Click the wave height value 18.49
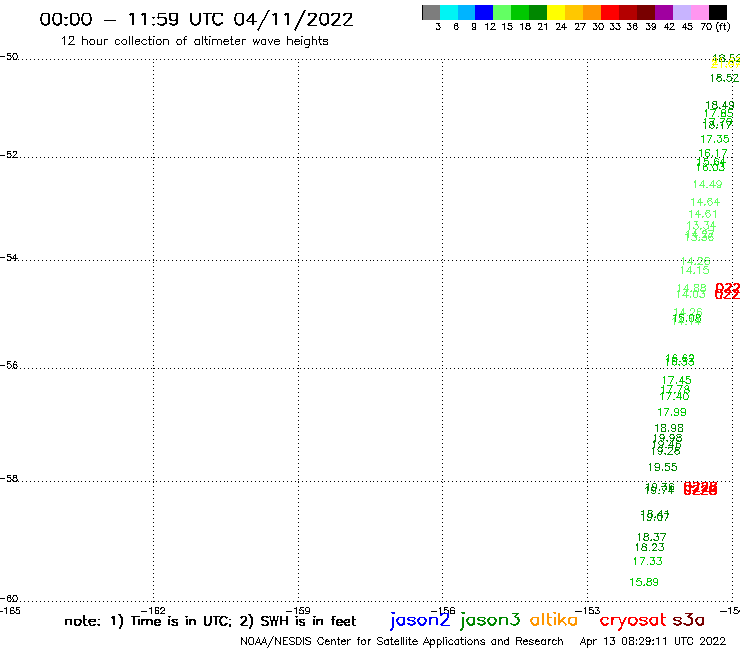 tap(720, 104)
